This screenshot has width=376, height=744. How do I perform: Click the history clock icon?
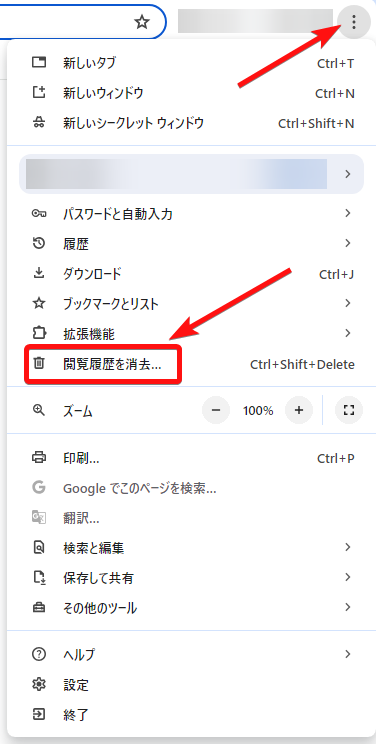coord(39,244)
